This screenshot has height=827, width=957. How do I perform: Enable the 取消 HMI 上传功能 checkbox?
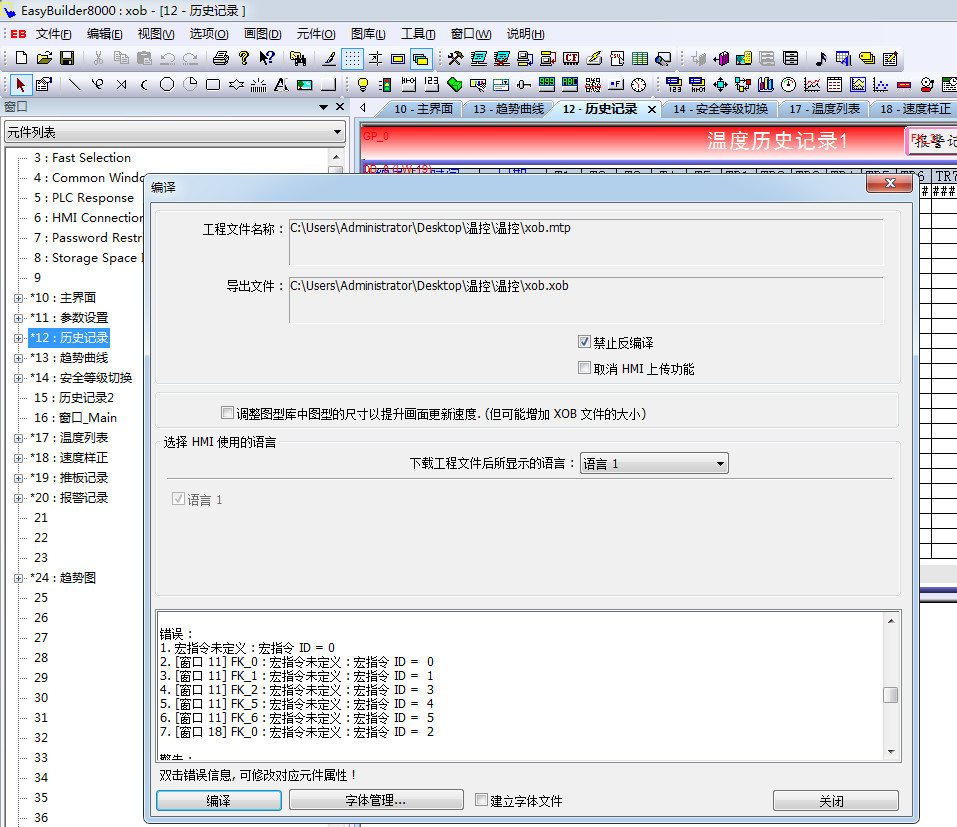[x=585, y=368]
